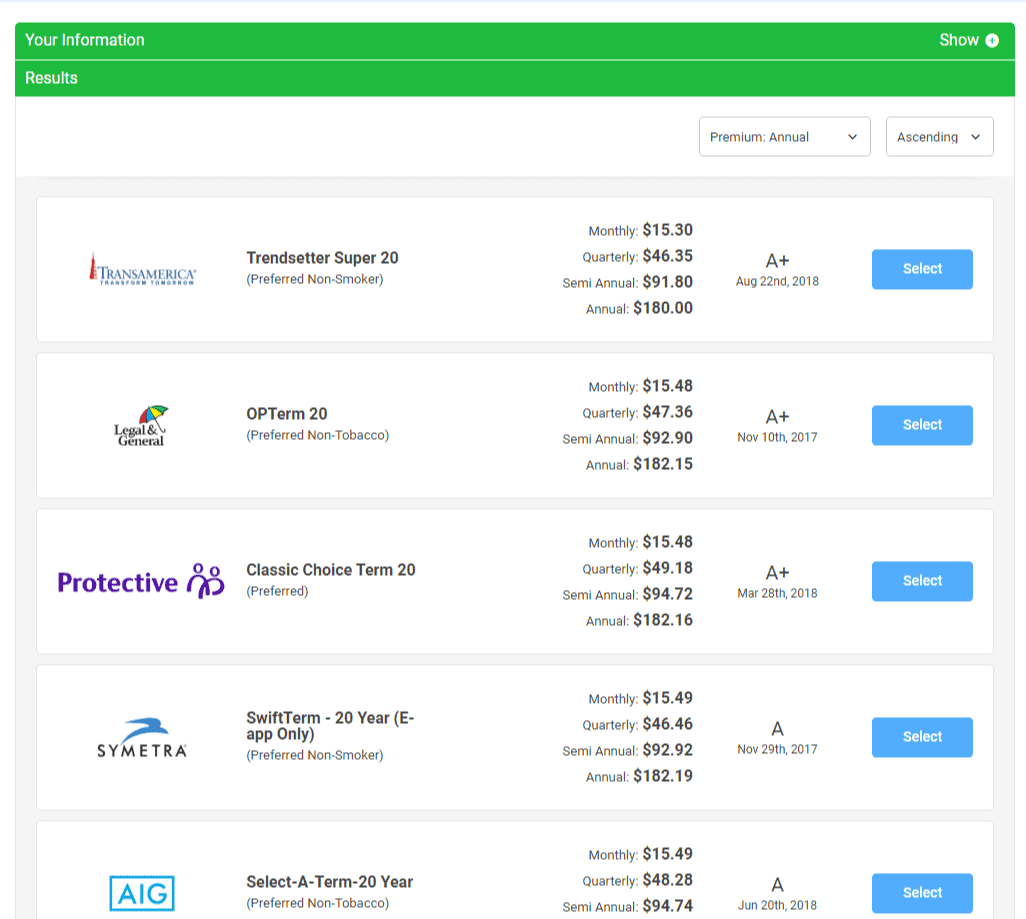Click the (Preferred Non-Tobacco) label under OPTerm 20

317,435
